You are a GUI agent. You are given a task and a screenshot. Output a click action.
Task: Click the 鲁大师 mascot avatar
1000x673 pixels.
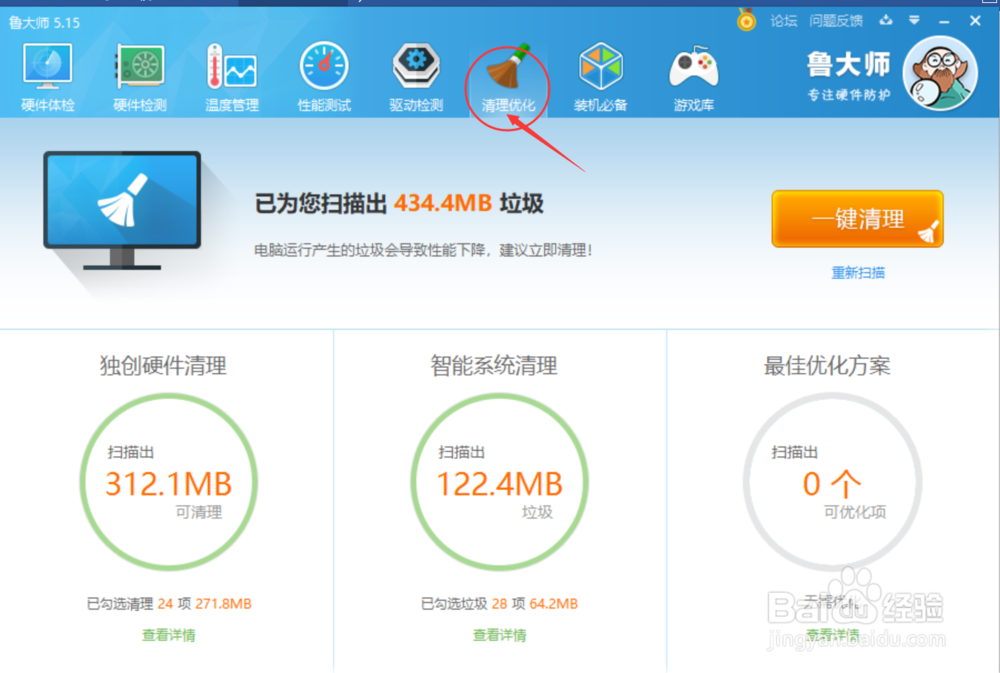[940, 73]
